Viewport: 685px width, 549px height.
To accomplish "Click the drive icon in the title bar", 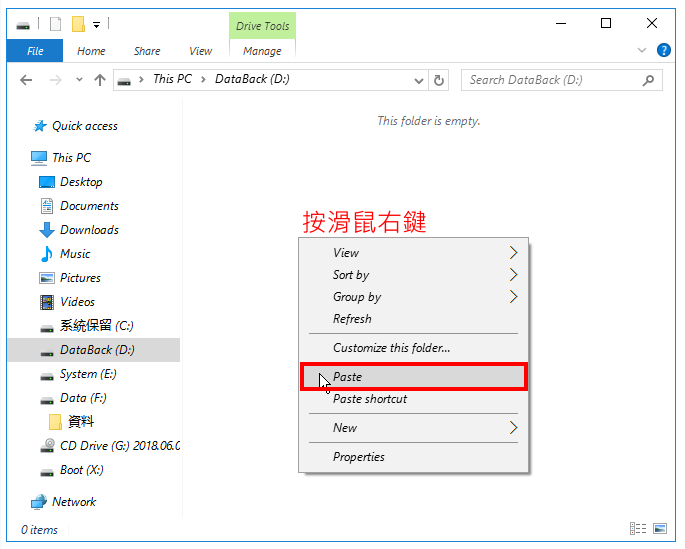I will click(23, 25).
